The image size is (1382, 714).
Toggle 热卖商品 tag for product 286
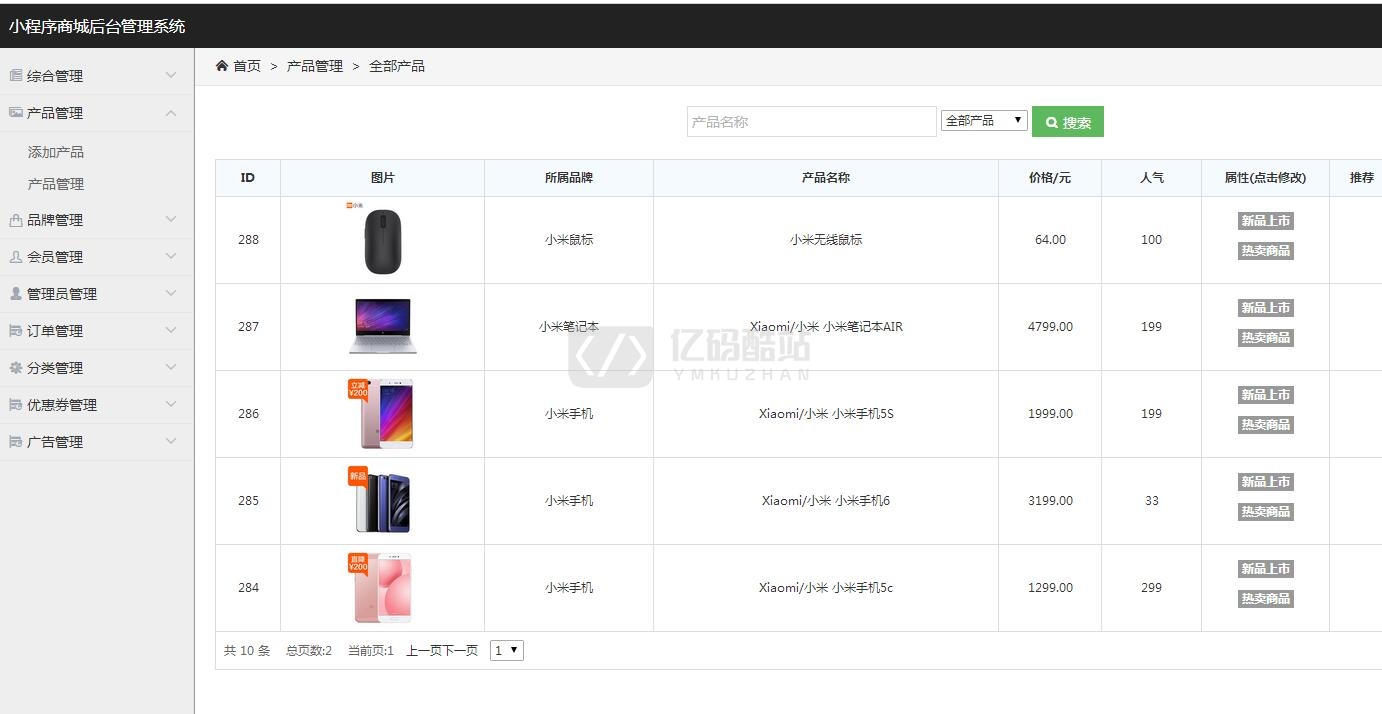(1266, 425)
